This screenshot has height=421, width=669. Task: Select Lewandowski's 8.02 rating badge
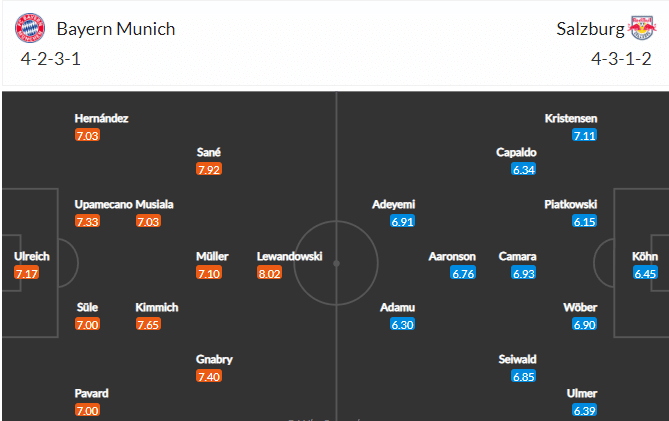269,273
